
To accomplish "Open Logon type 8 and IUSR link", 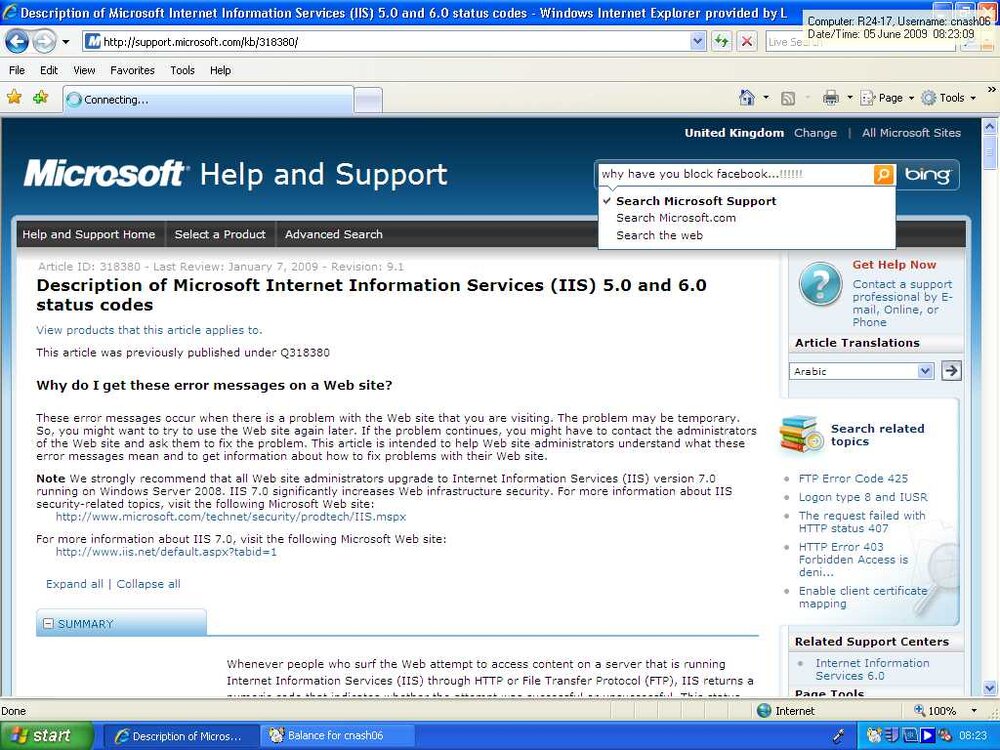I will 863,497.
